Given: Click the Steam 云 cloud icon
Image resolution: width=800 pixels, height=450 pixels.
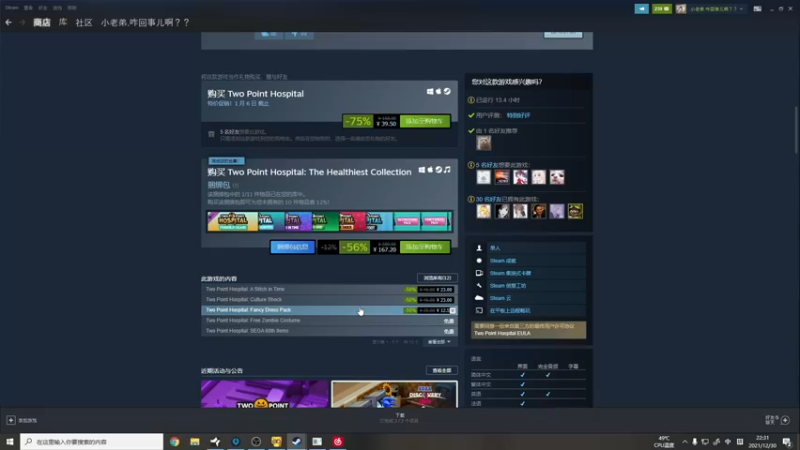Looking at the screenshot, I should click(479, 298).
